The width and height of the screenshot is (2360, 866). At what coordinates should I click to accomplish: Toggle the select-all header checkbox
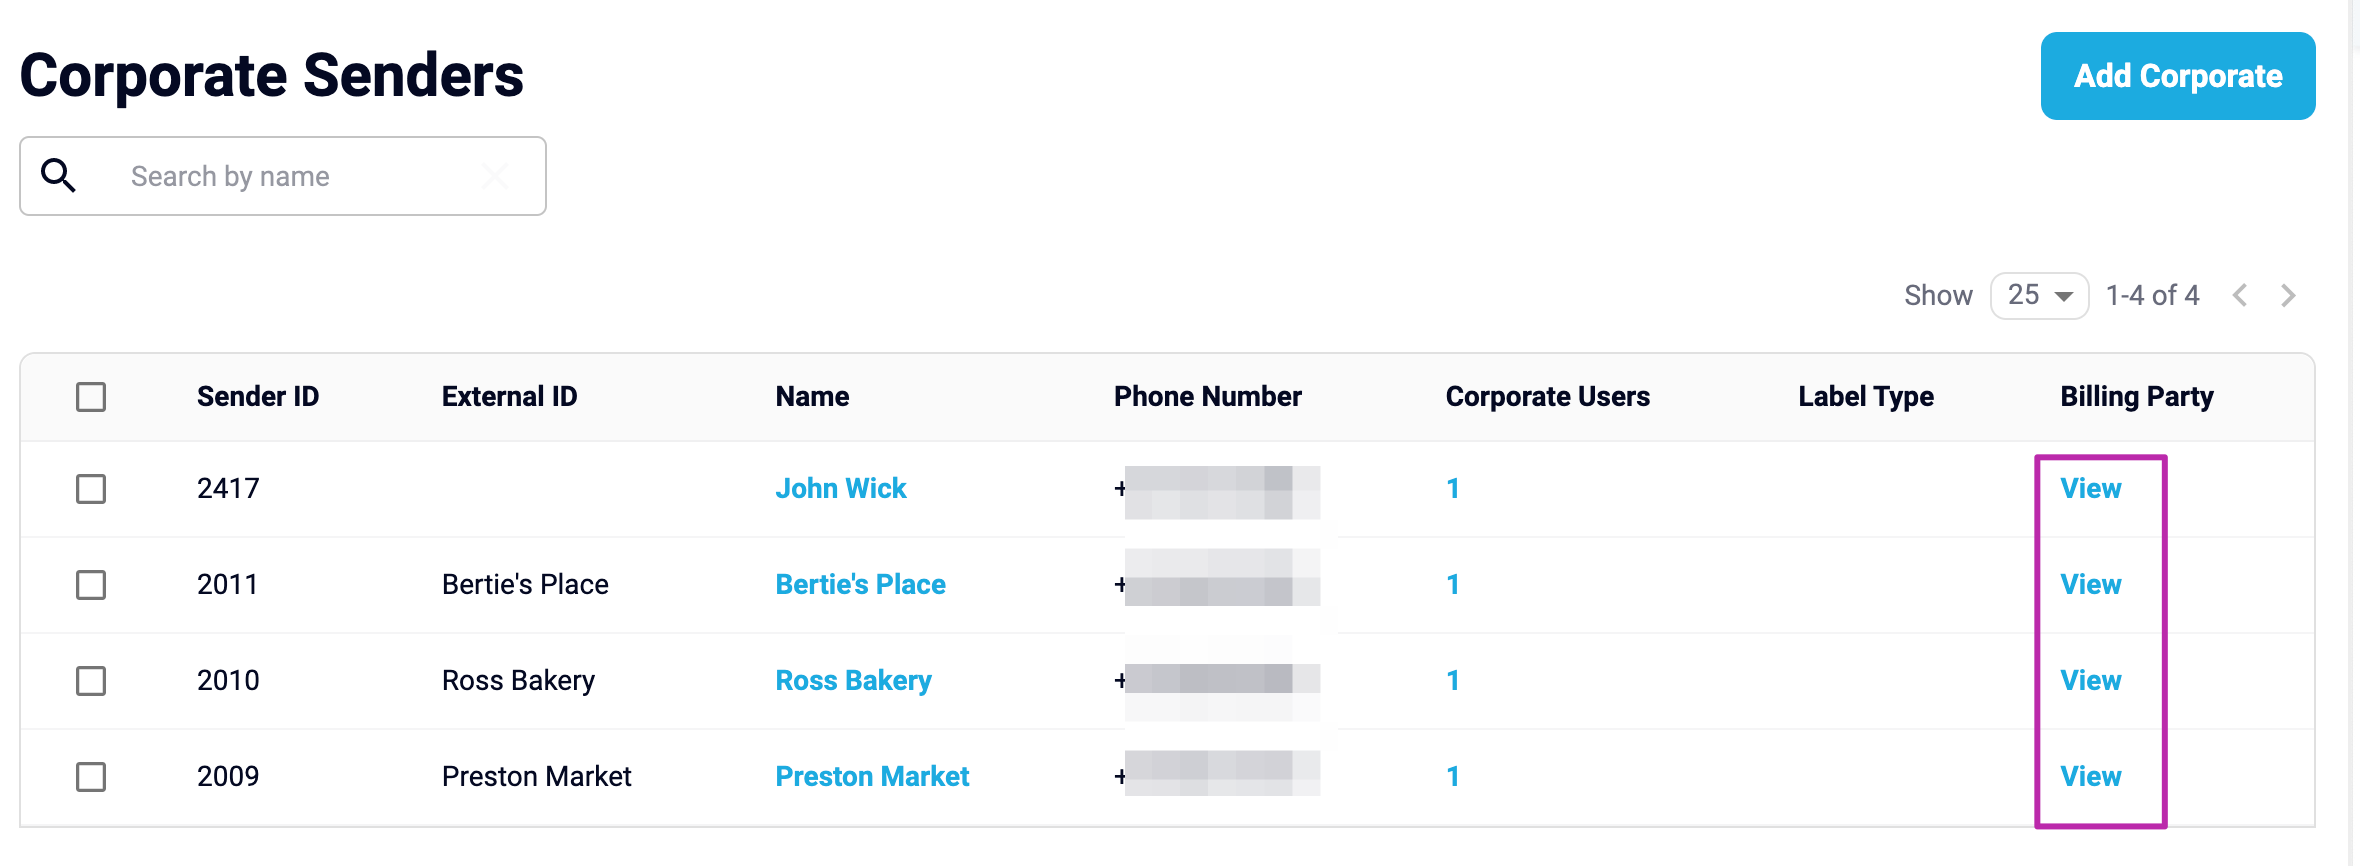(x=91, y=397)
